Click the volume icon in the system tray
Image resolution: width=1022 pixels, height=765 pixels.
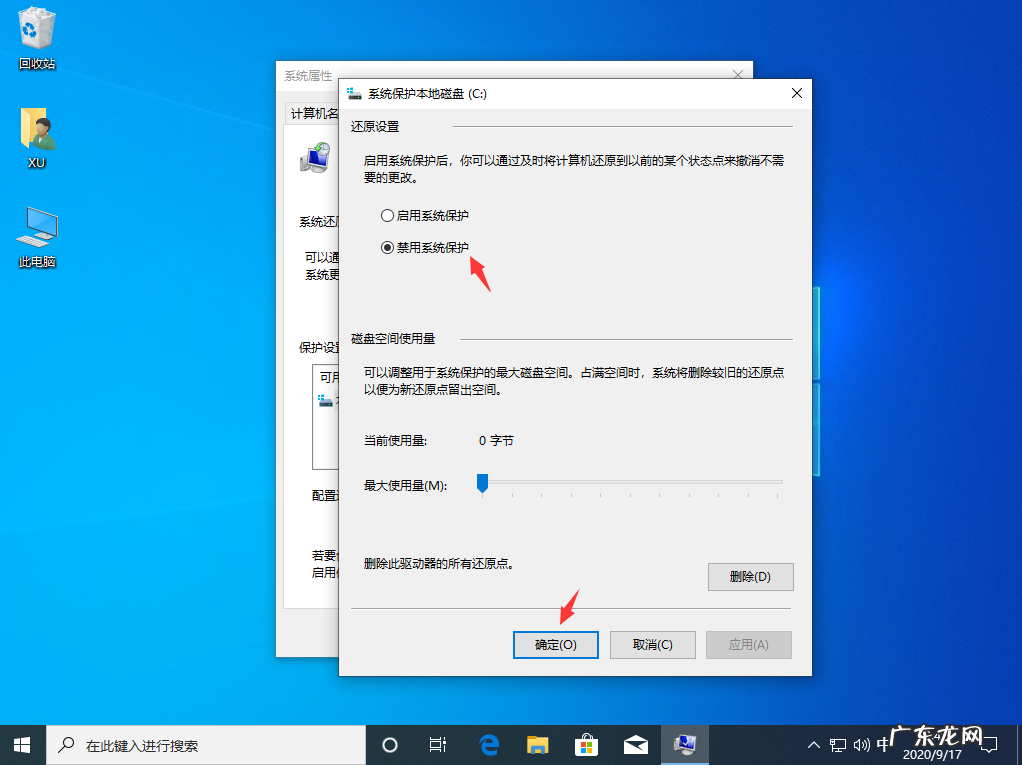tap(862, 744)
